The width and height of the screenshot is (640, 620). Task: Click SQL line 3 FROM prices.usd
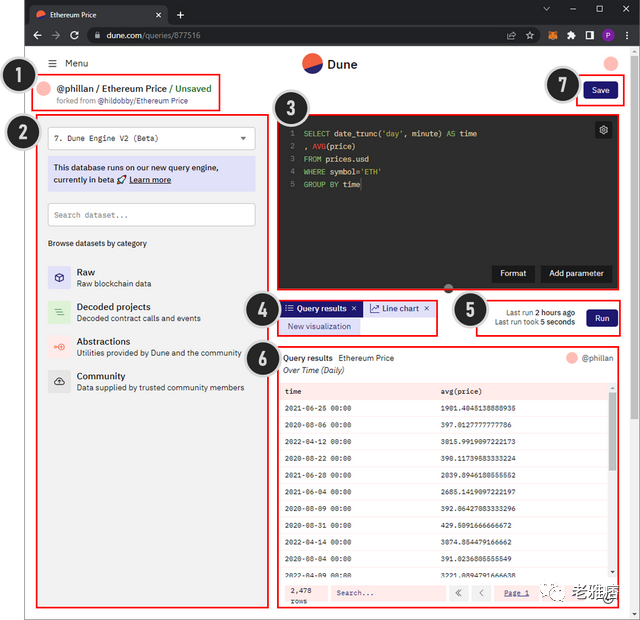click(x=336, y=159)
